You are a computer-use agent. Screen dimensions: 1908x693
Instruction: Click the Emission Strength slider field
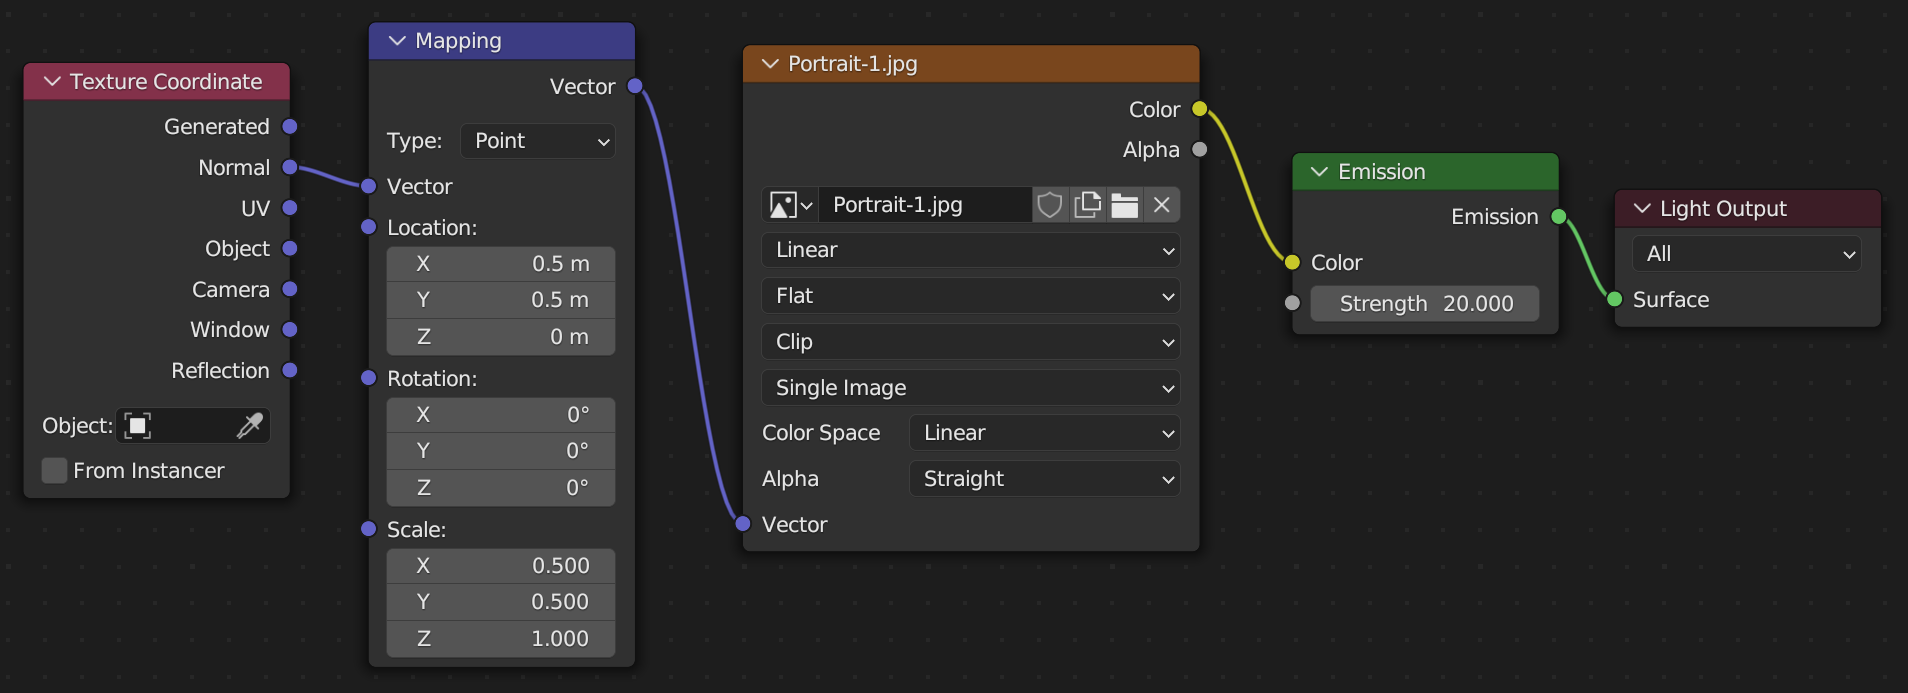1424,304
